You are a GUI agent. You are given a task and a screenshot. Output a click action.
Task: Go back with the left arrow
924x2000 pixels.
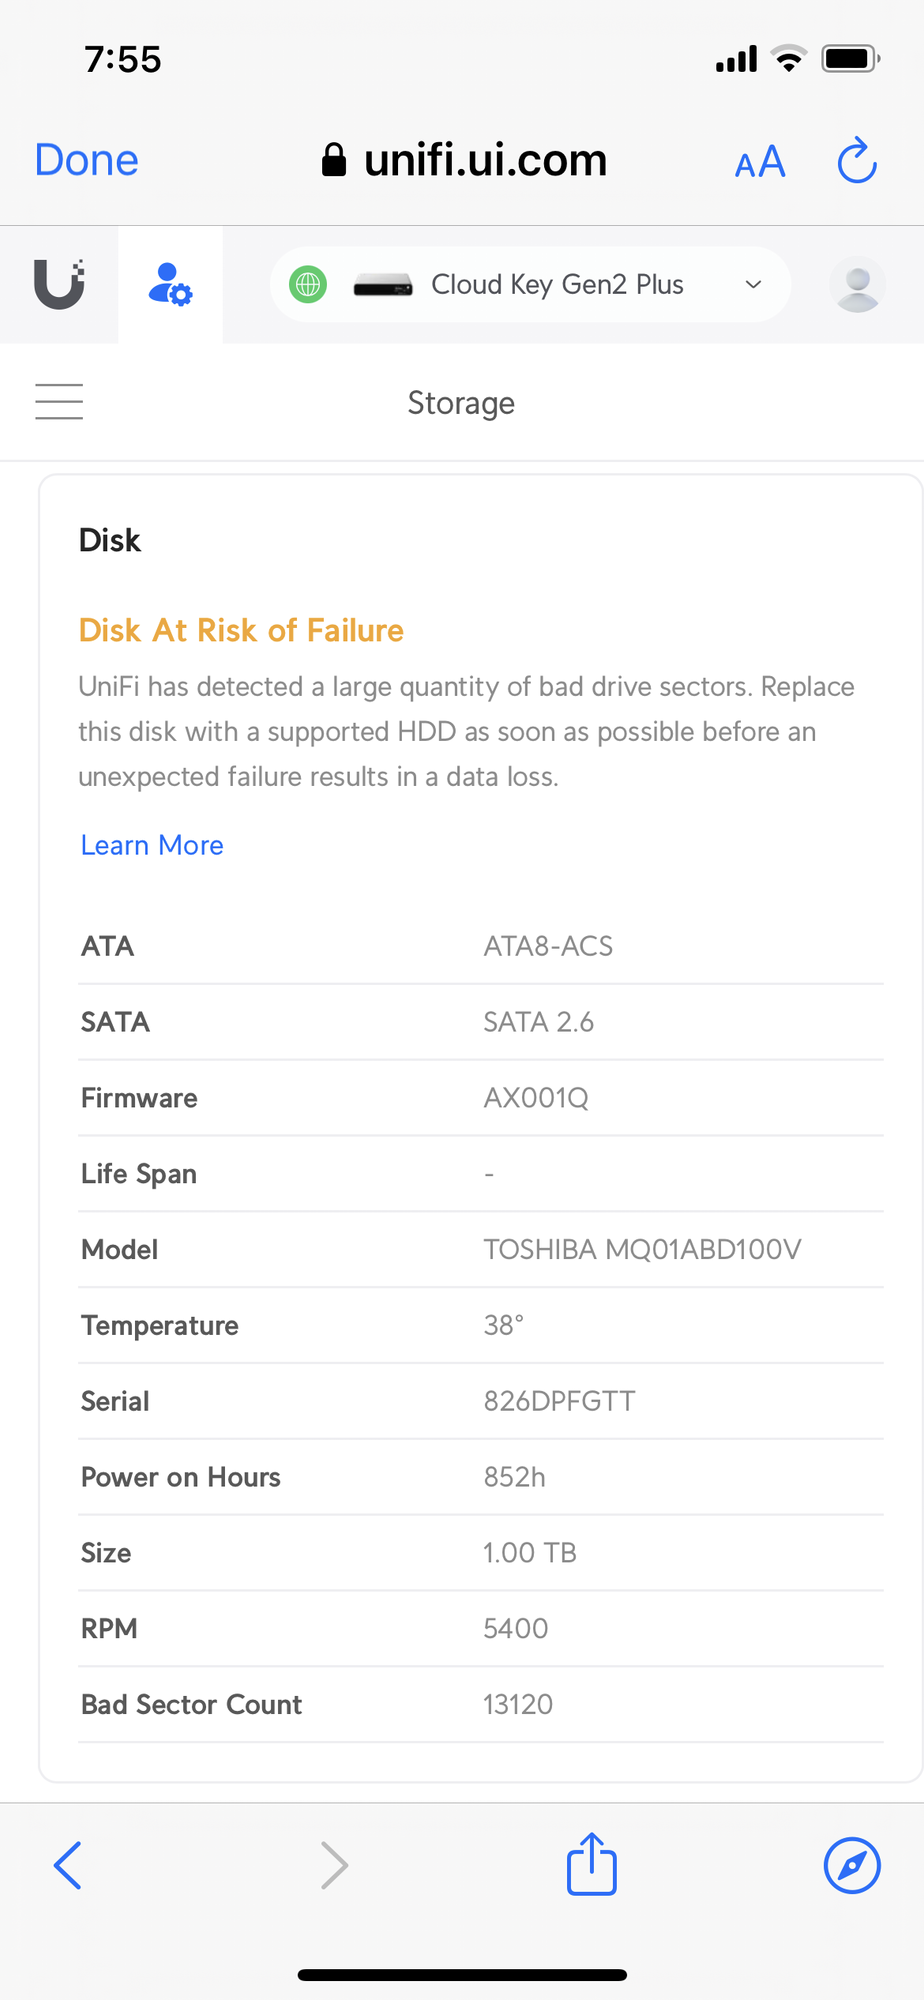point(68,1865)
